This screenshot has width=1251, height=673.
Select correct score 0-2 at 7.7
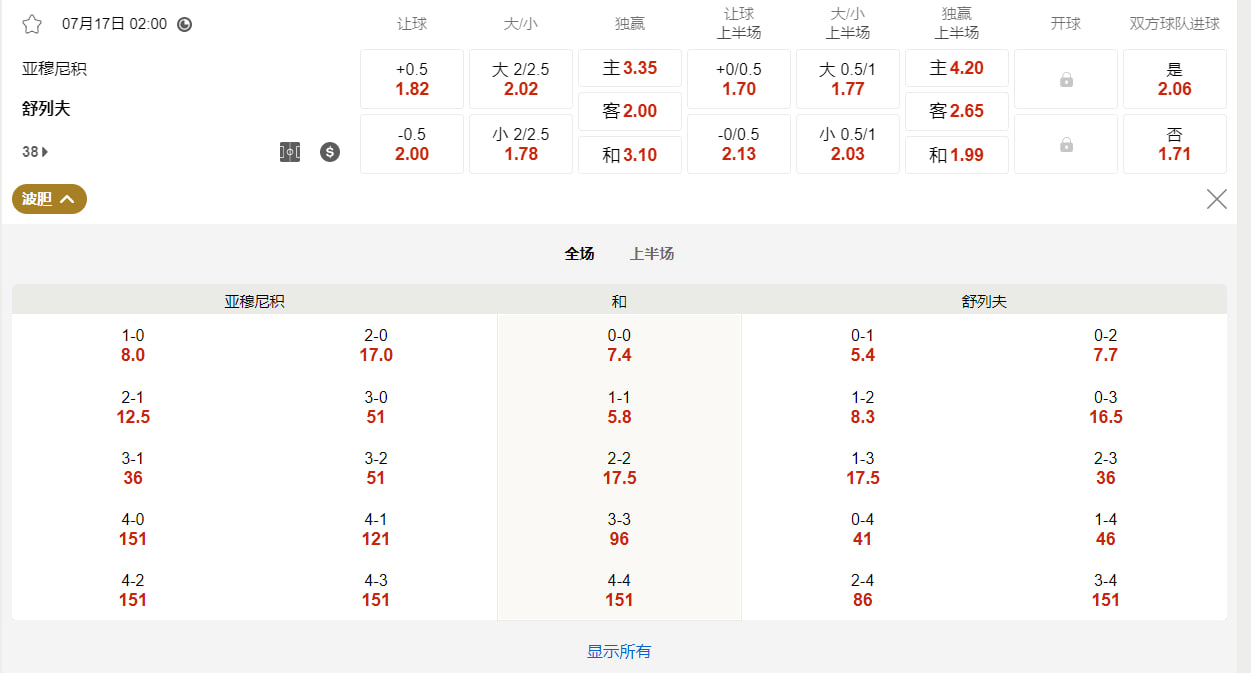1106,345
